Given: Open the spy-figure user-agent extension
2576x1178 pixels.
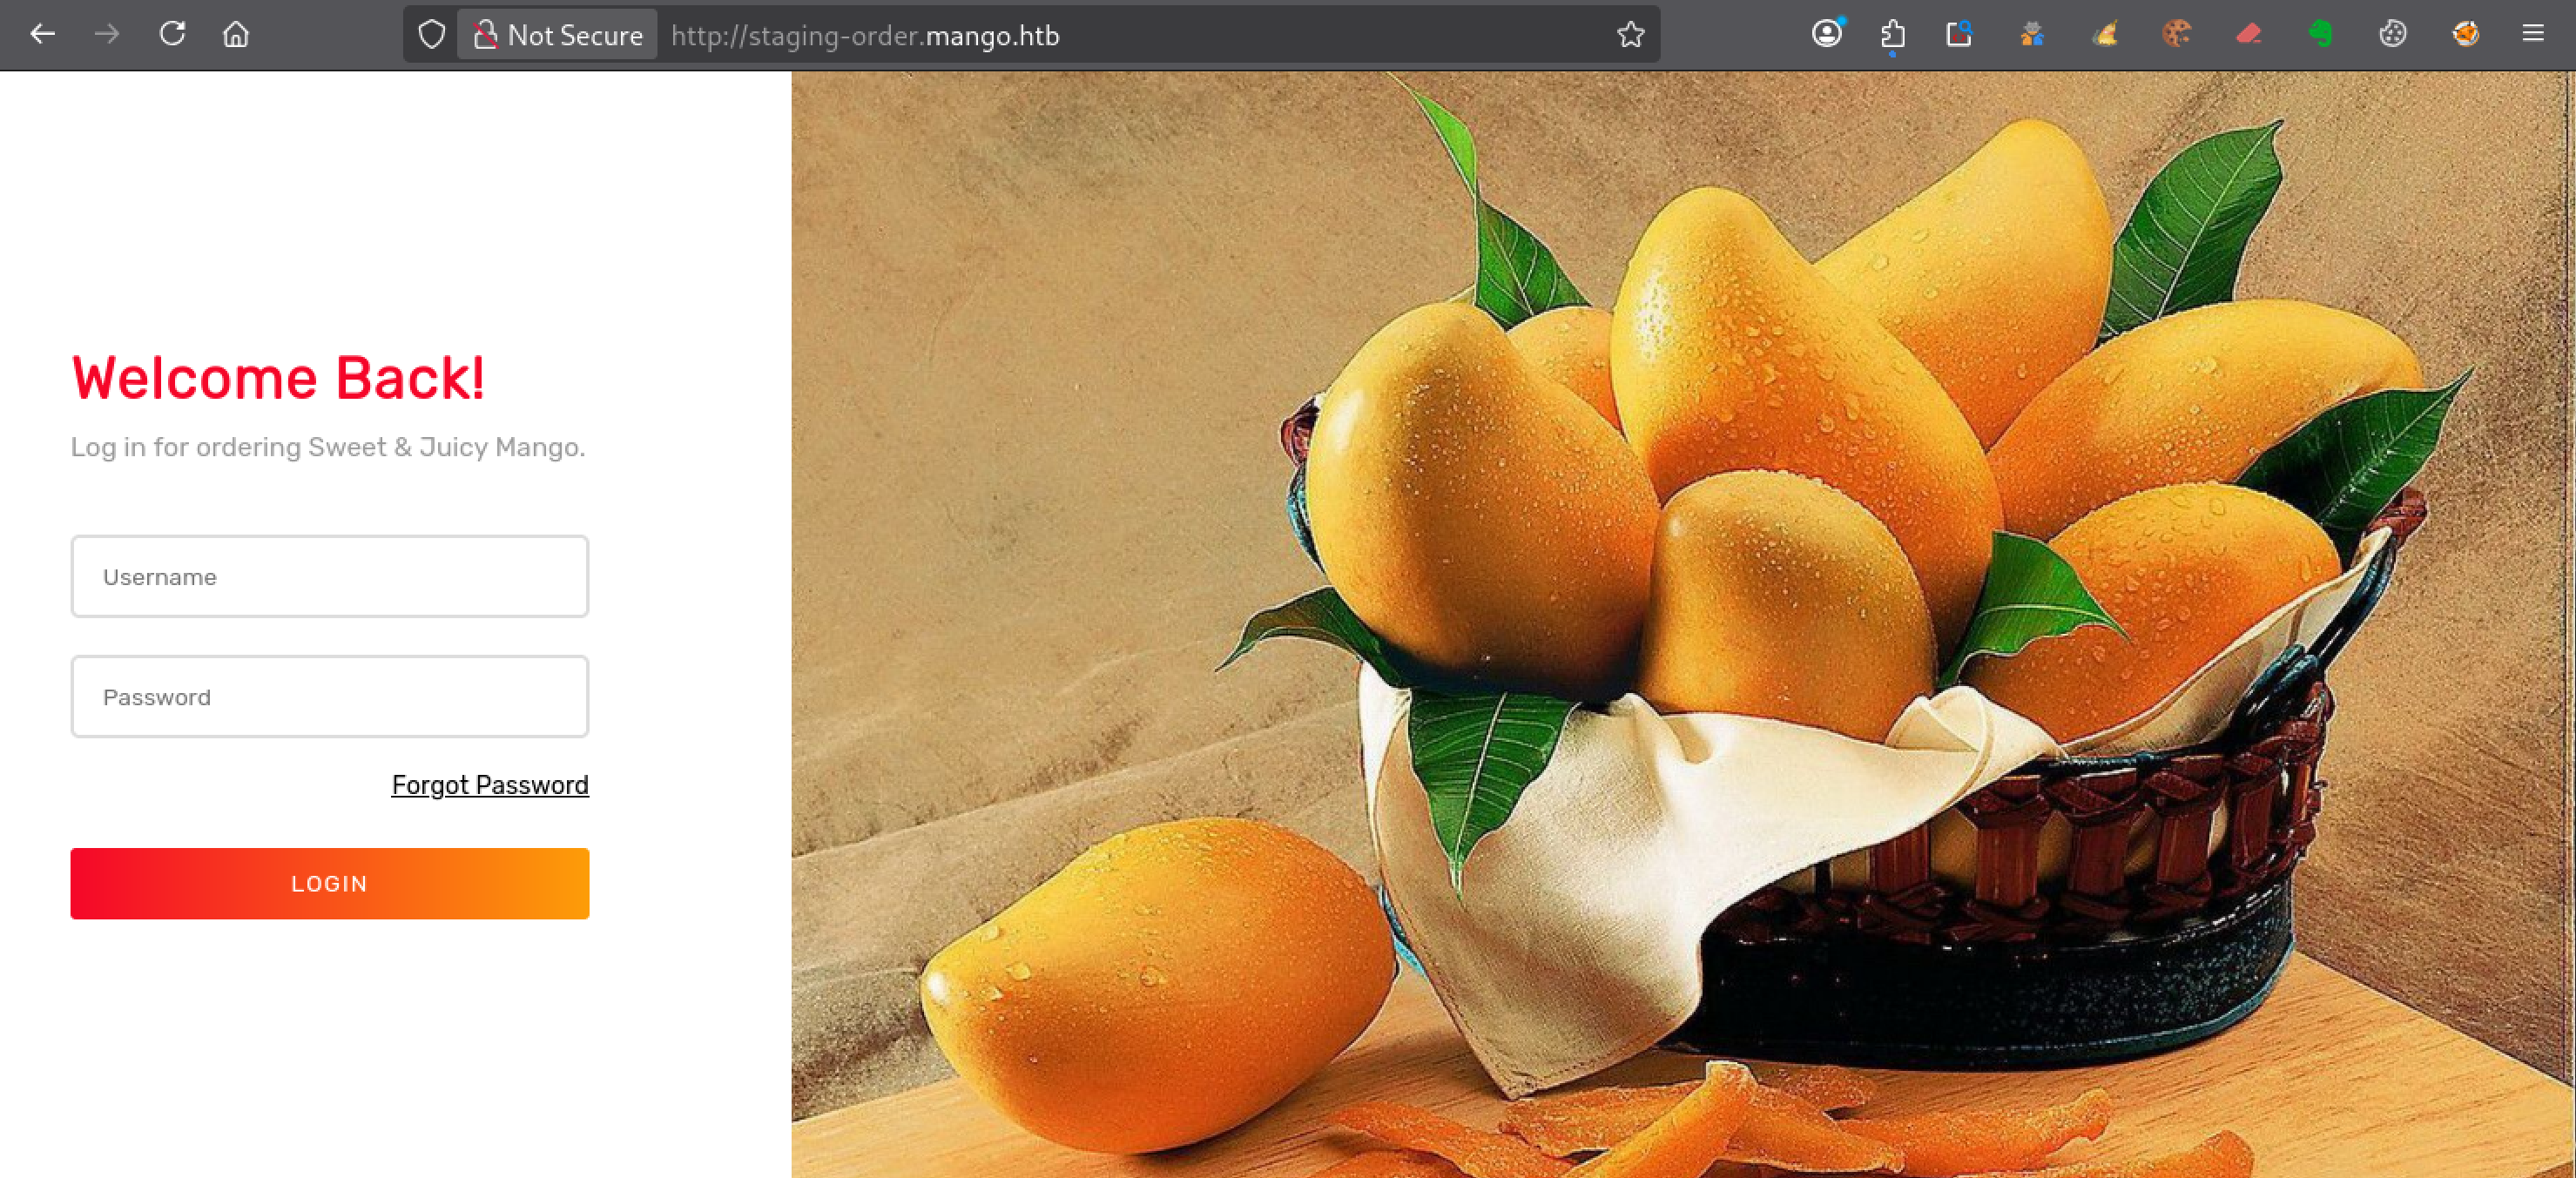Looking at the screenshot, I should (2032, 34).
